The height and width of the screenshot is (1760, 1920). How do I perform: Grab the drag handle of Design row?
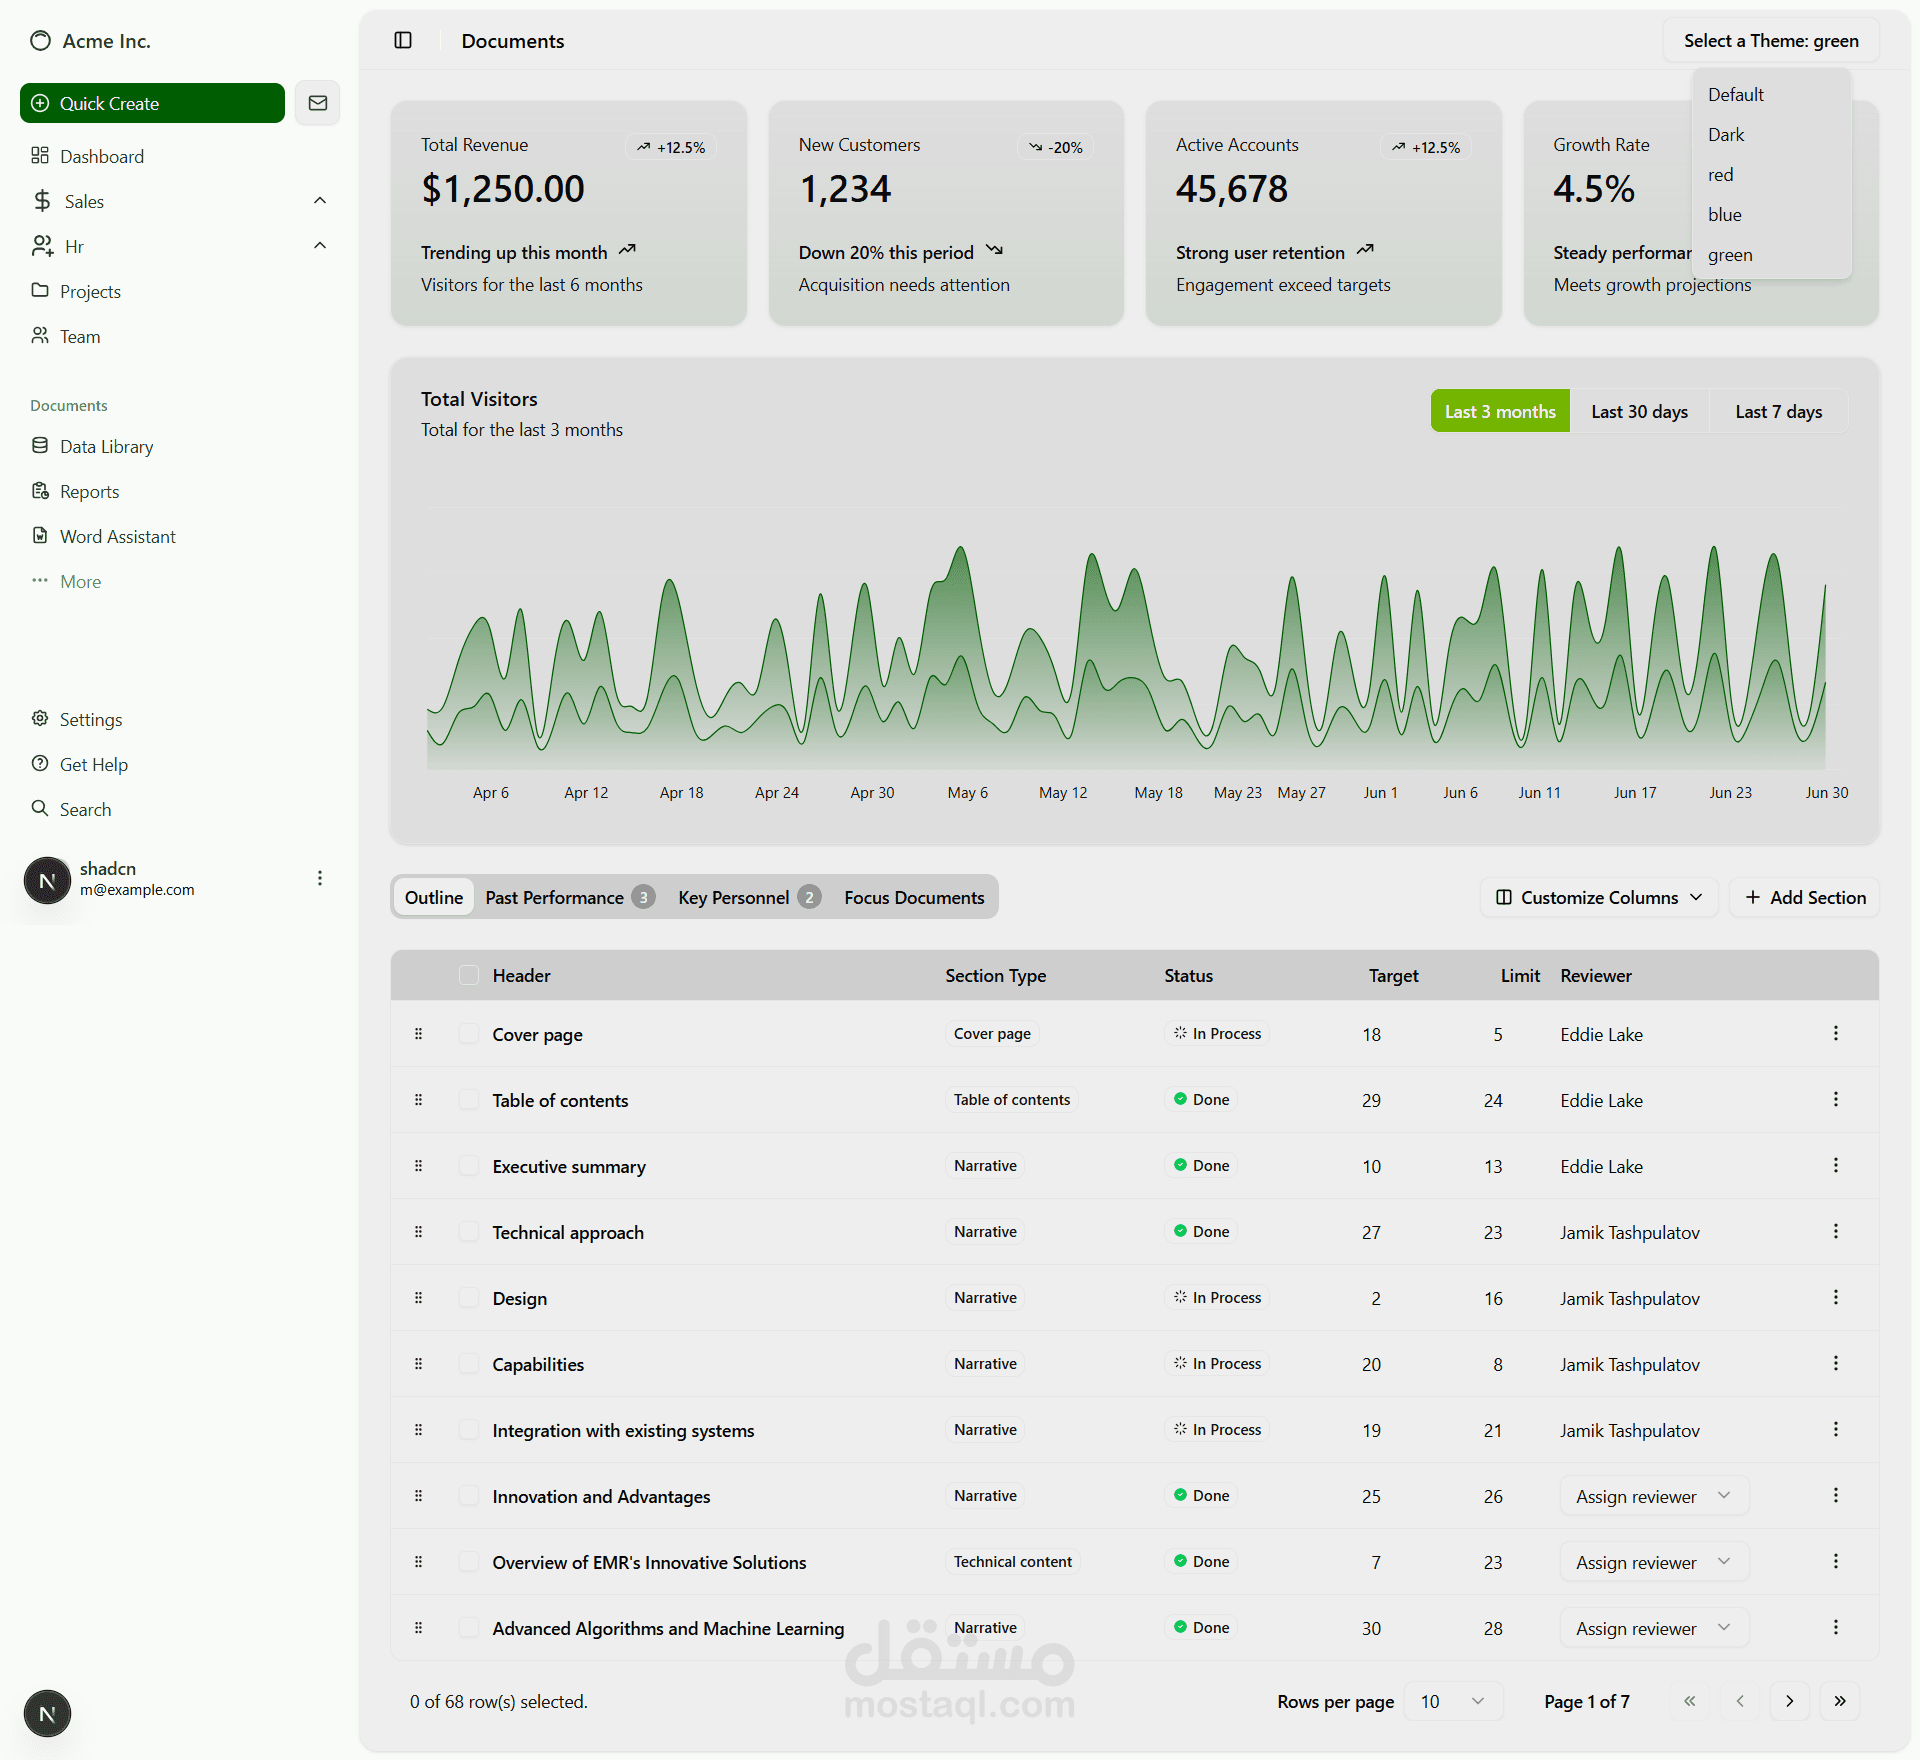418,1298
